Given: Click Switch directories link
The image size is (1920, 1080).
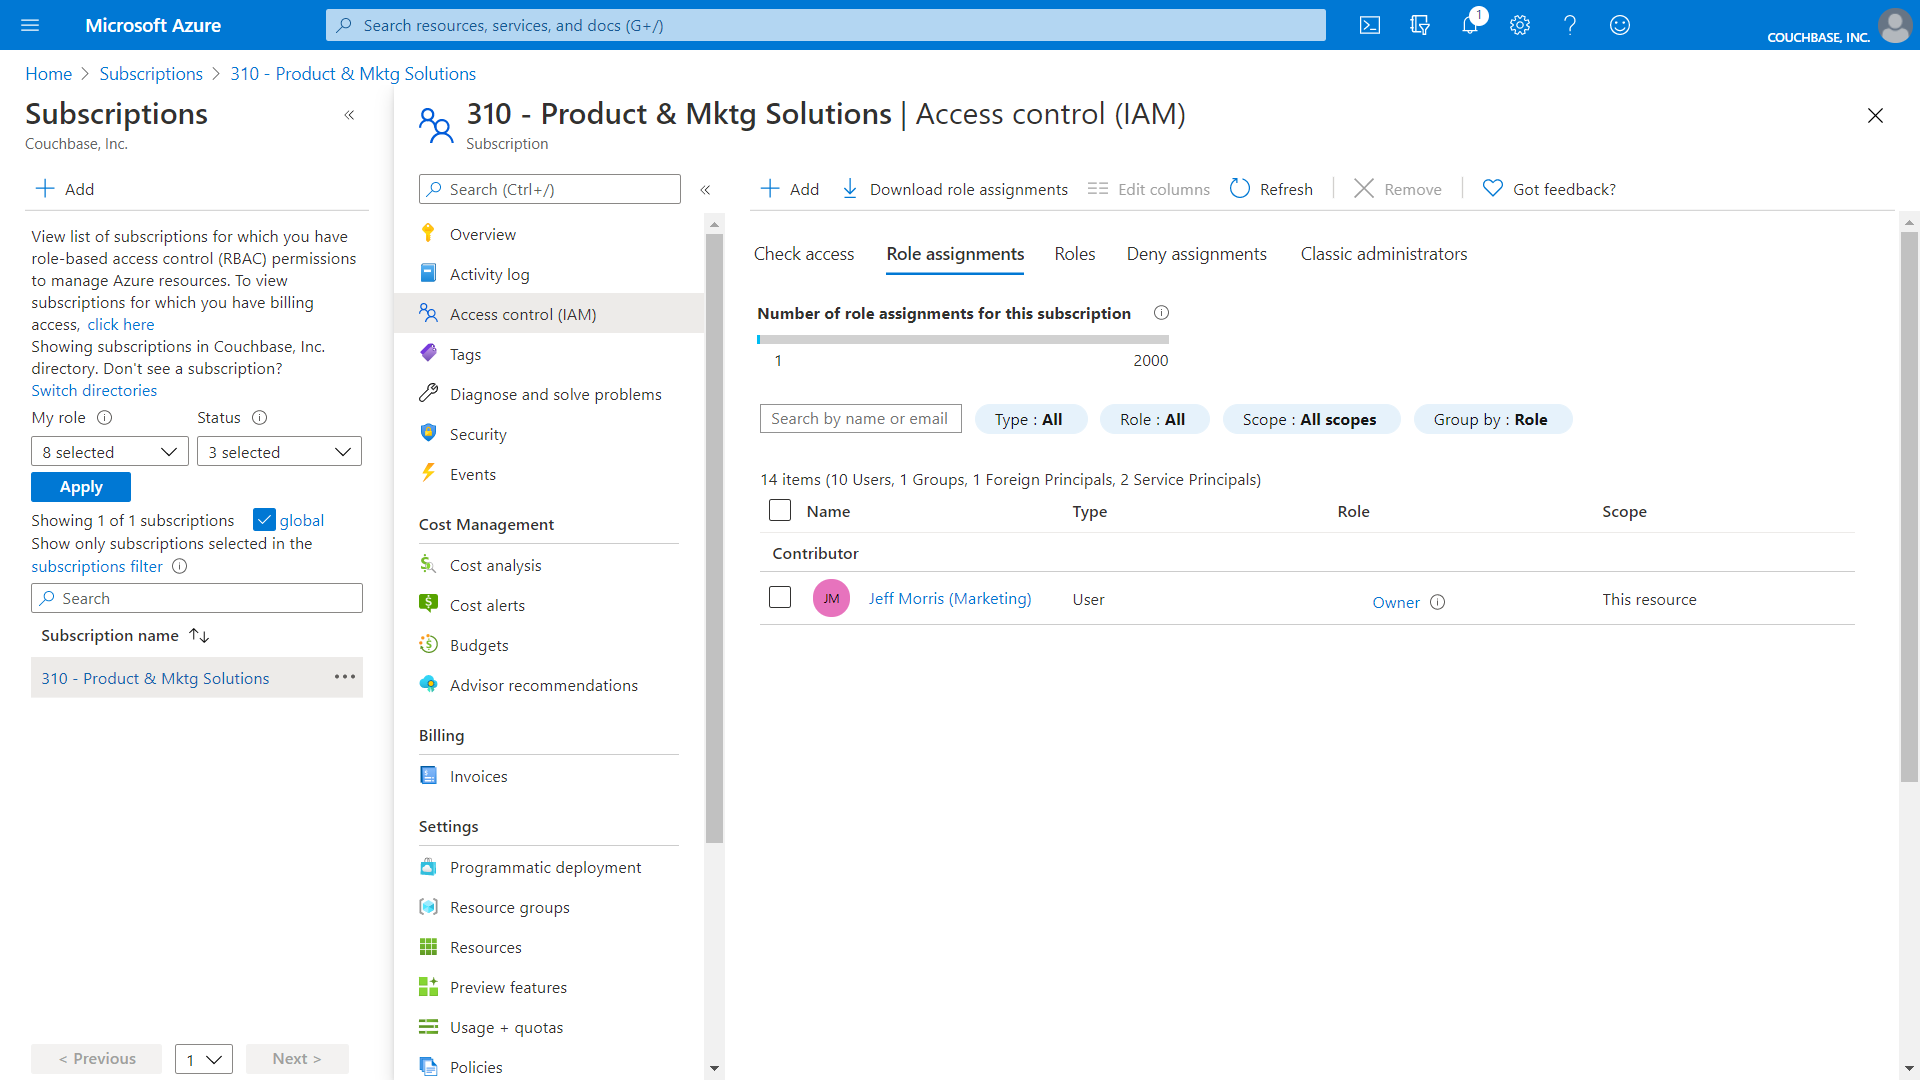Looking at the screenshot, I should [x=94, y=390].
